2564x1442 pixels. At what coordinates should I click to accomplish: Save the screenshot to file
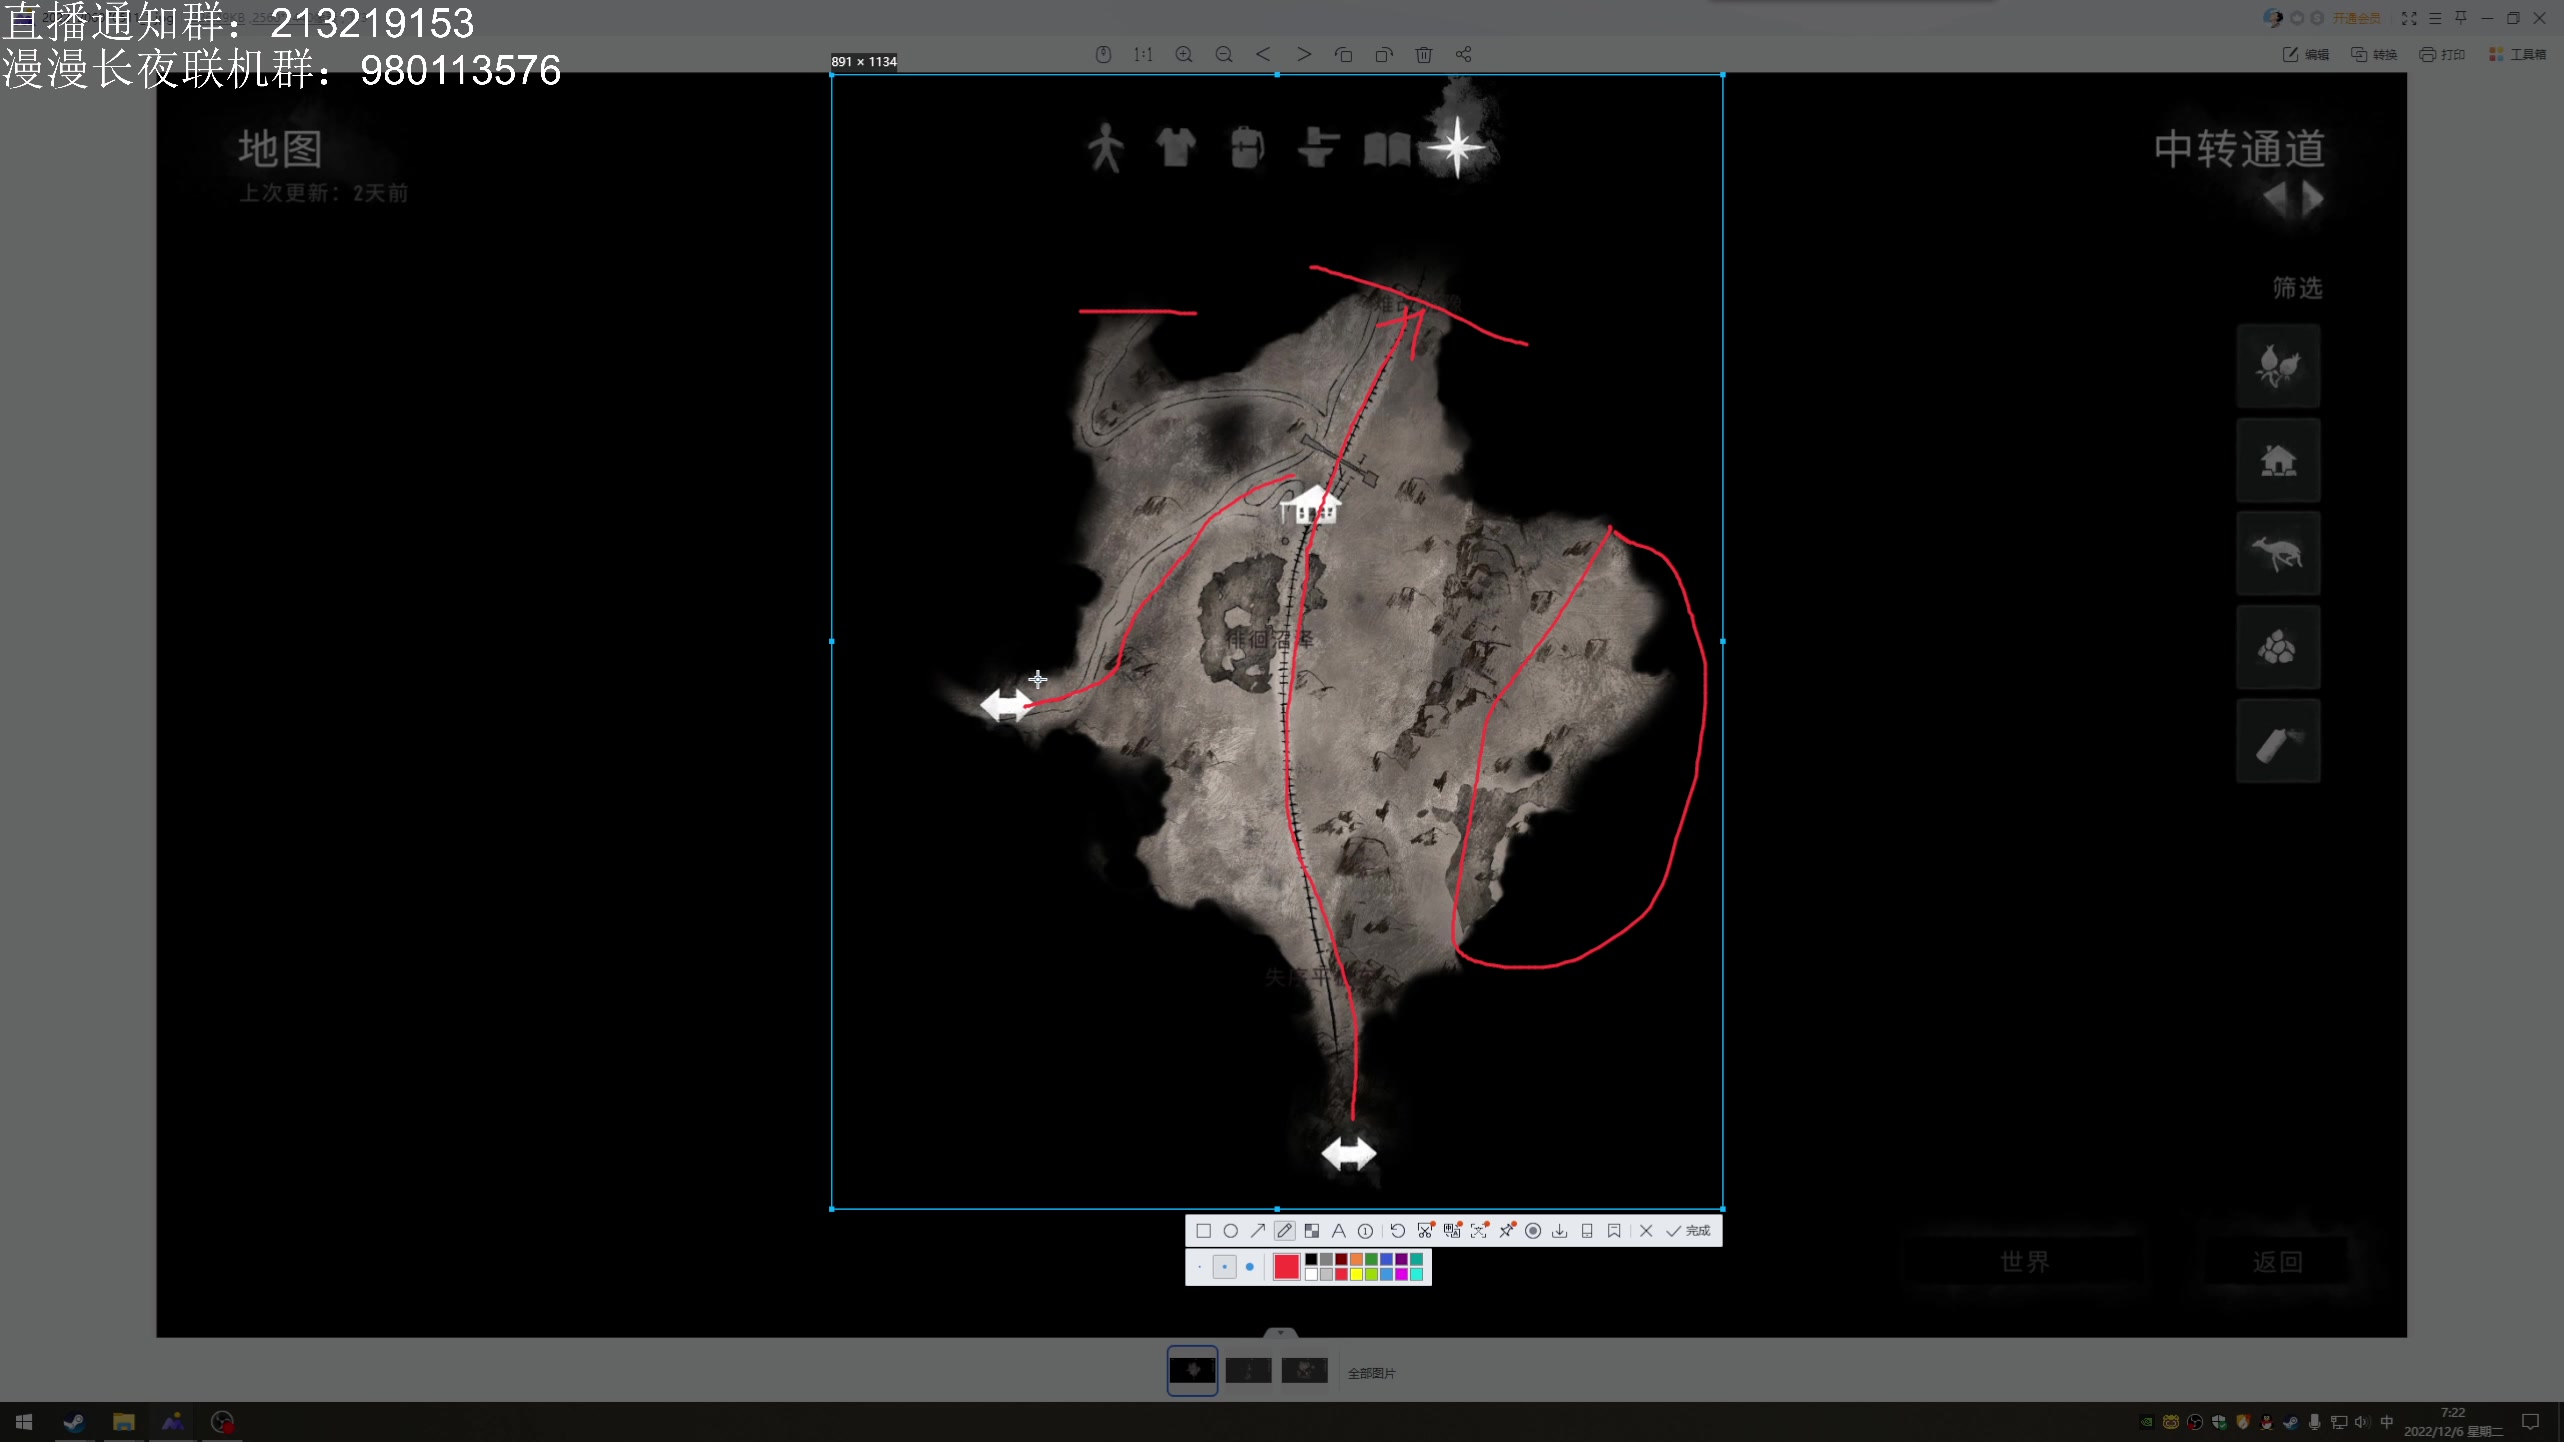[x=1559, y=1231]
